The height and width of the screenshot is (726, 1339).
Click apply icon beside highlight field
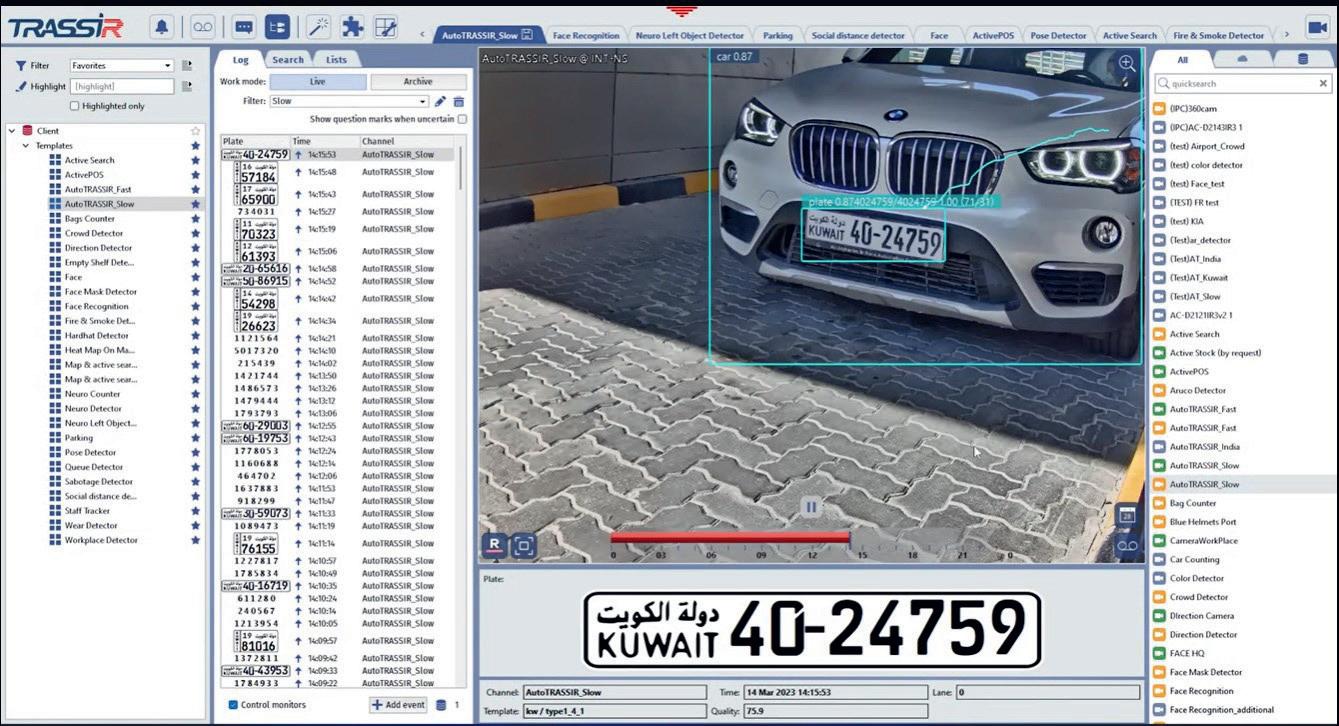(188, 87)
